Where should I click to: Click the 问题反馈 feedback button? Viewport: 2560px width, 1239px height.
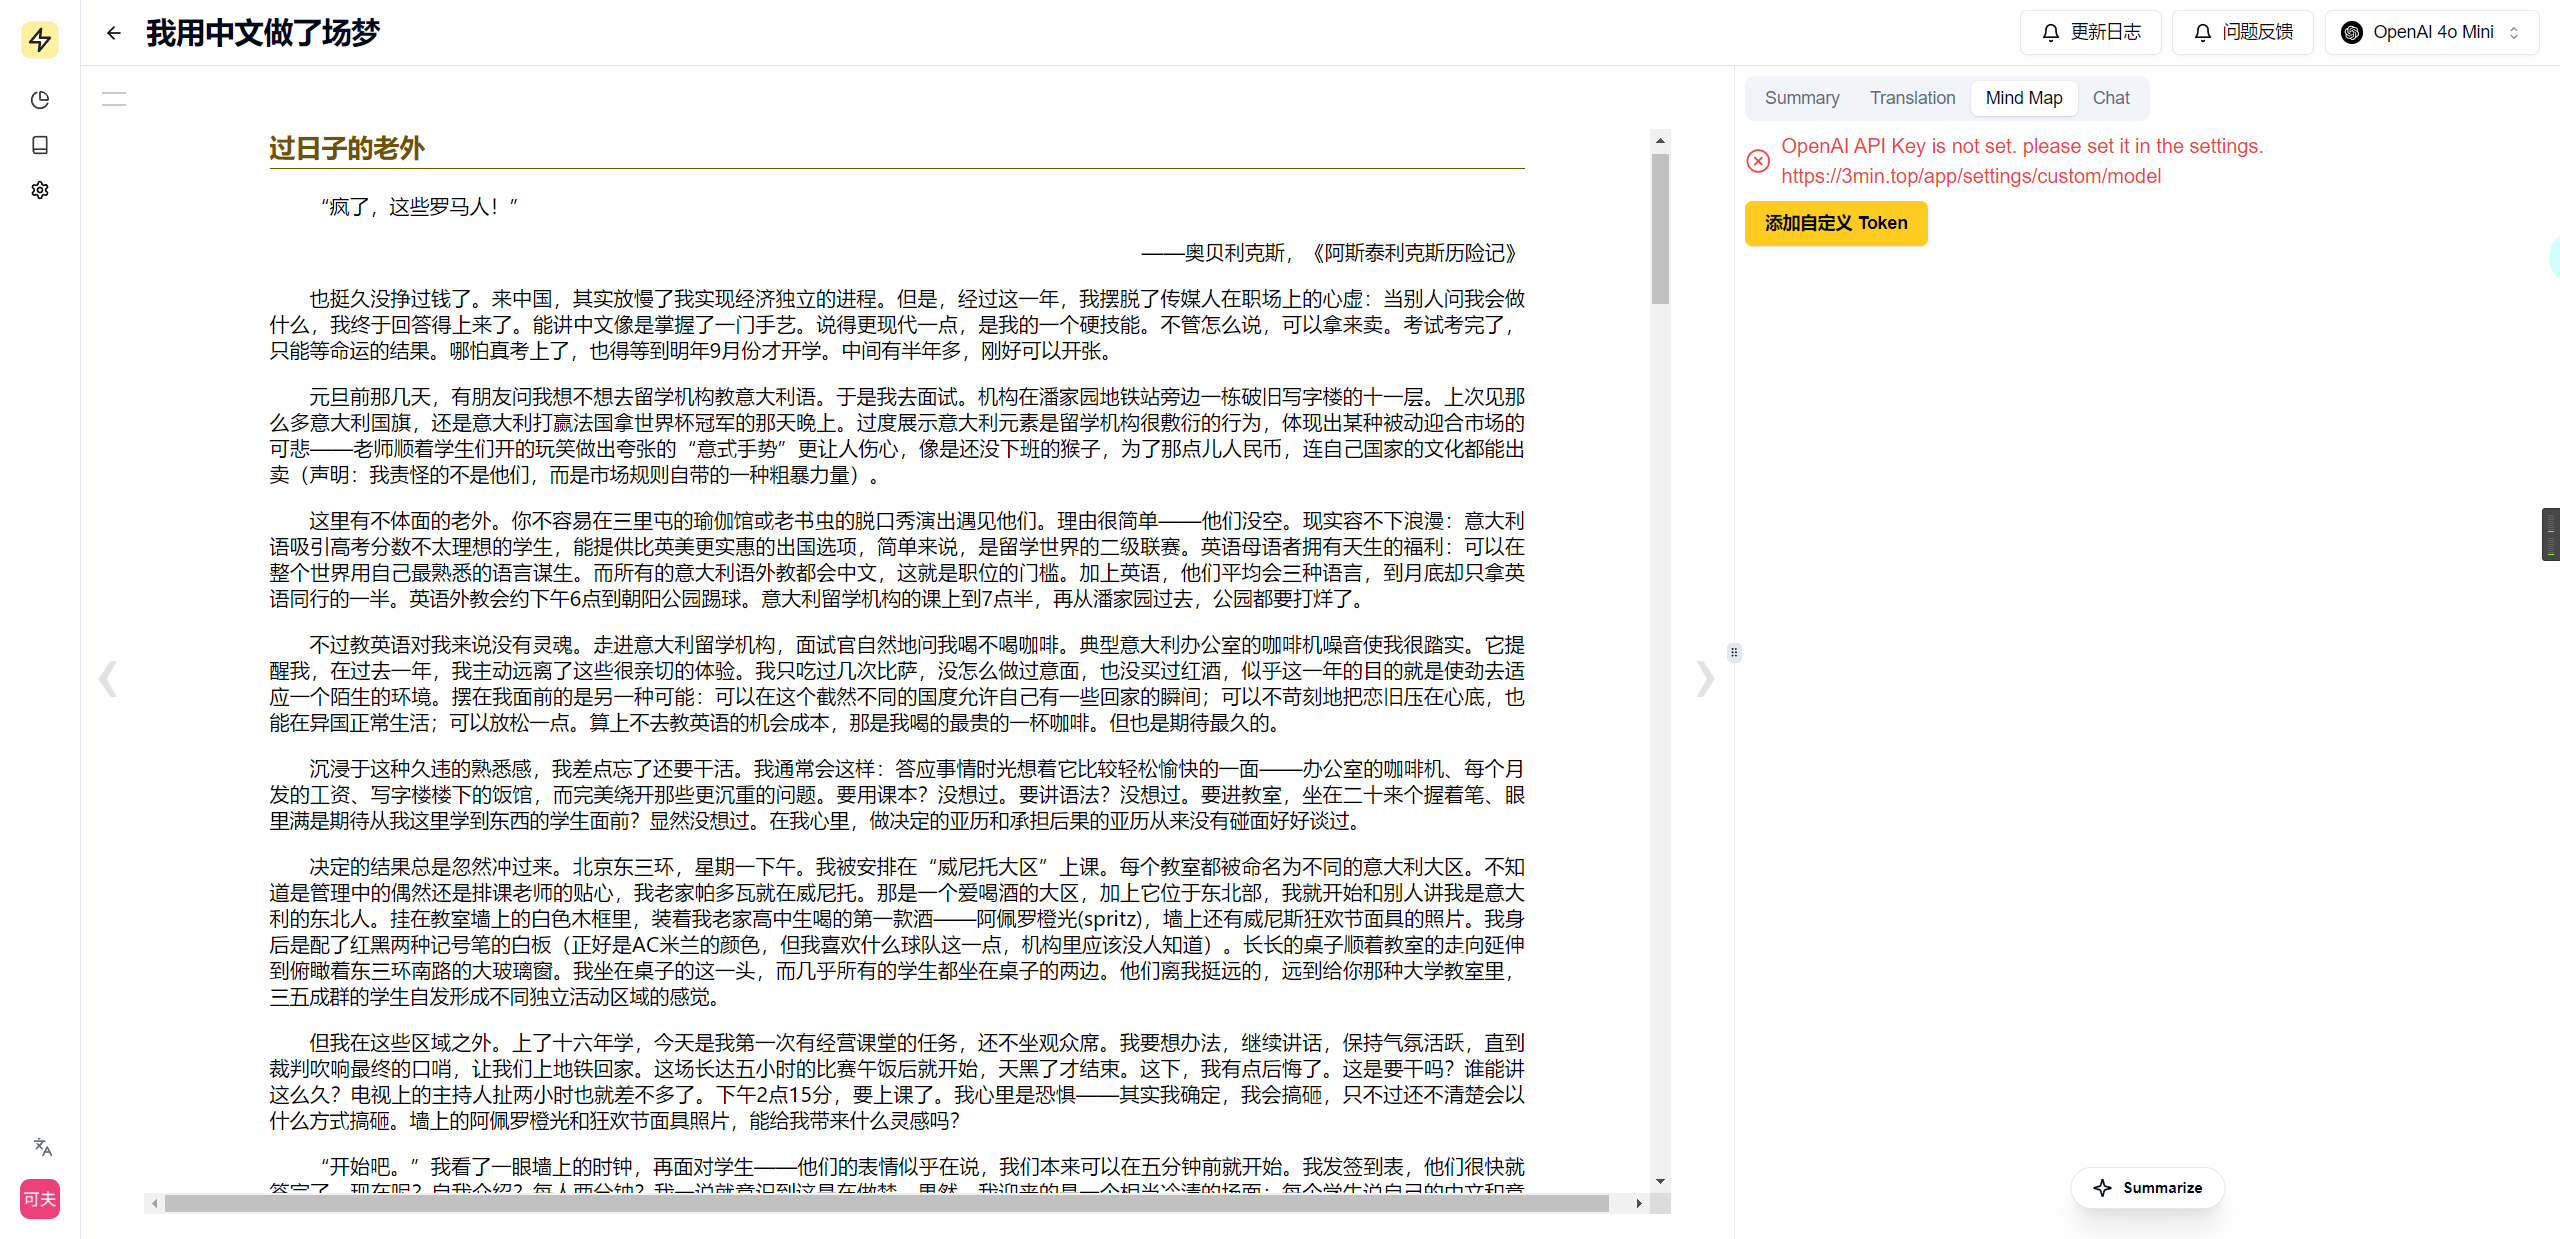(x=2242, y=32)
